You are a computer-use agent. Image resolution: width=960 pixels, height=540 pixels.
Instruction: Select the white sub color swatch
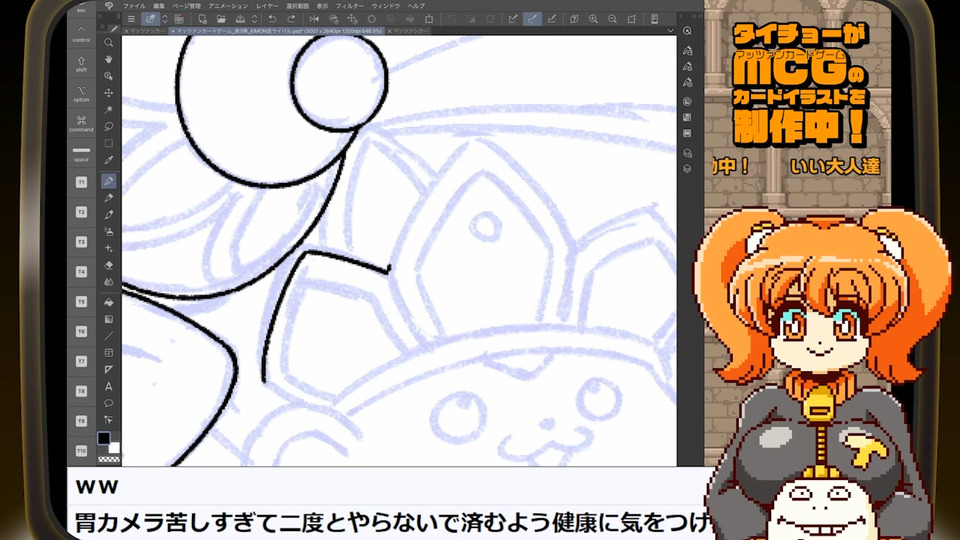pos(114,448)
